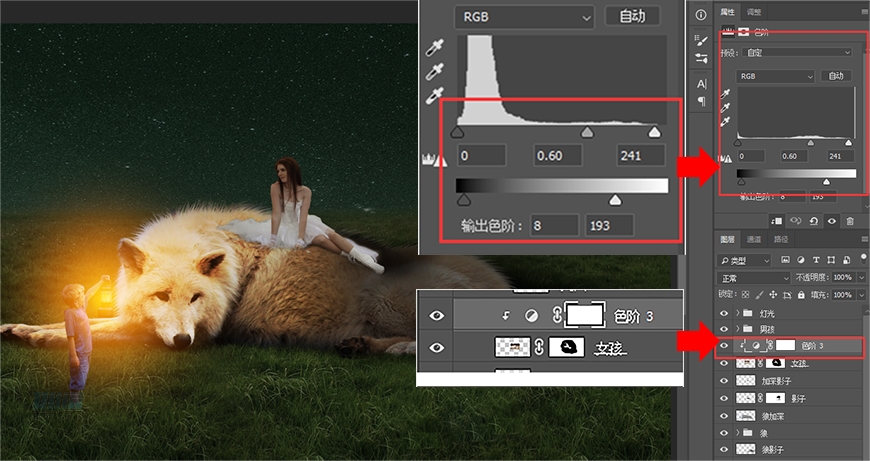Viewport: 870px width, 461px height.
Task: Toggle the layer filtering switch
Action: (x=863, y=259)
